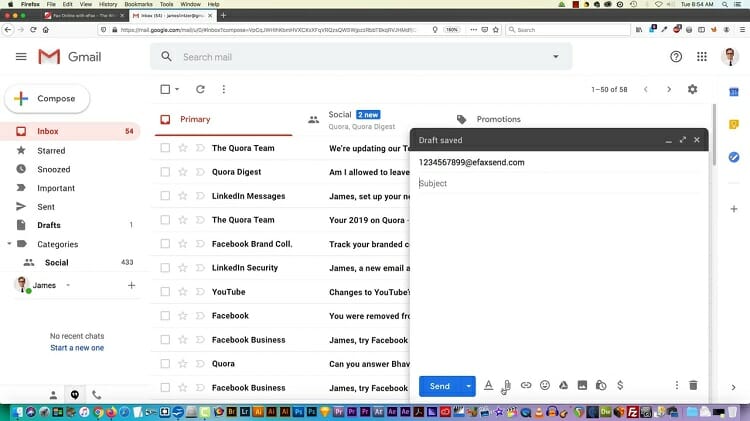Open formatting options in compose window

[488, 385]
